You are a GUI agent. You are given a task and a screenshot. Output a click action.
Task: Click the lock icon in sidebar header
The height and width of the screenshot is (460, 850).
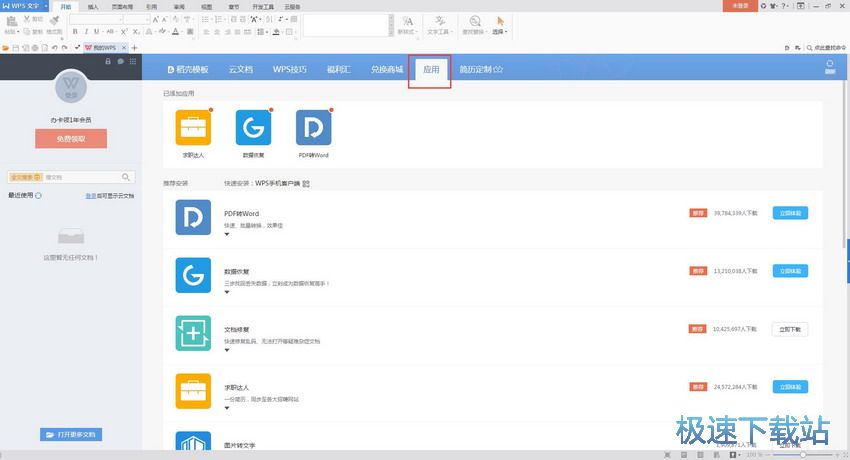[108, 61]
